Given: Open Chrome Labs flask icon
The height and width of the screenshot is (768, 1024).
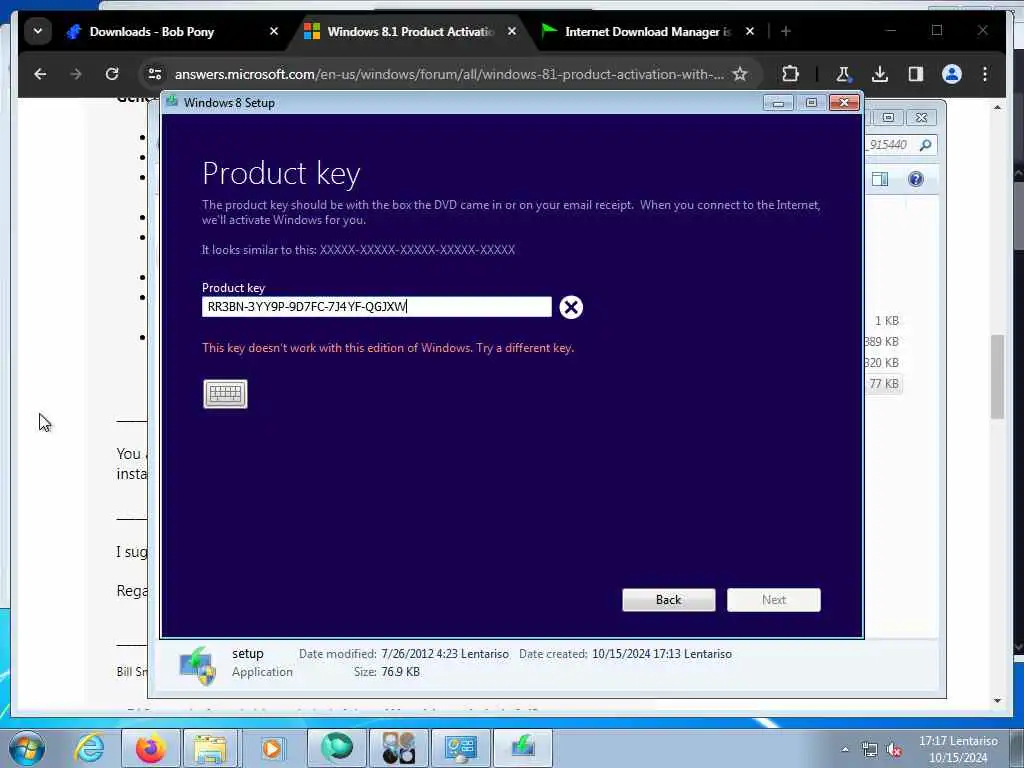Looking at the screenshot, I should coord(843,74).
